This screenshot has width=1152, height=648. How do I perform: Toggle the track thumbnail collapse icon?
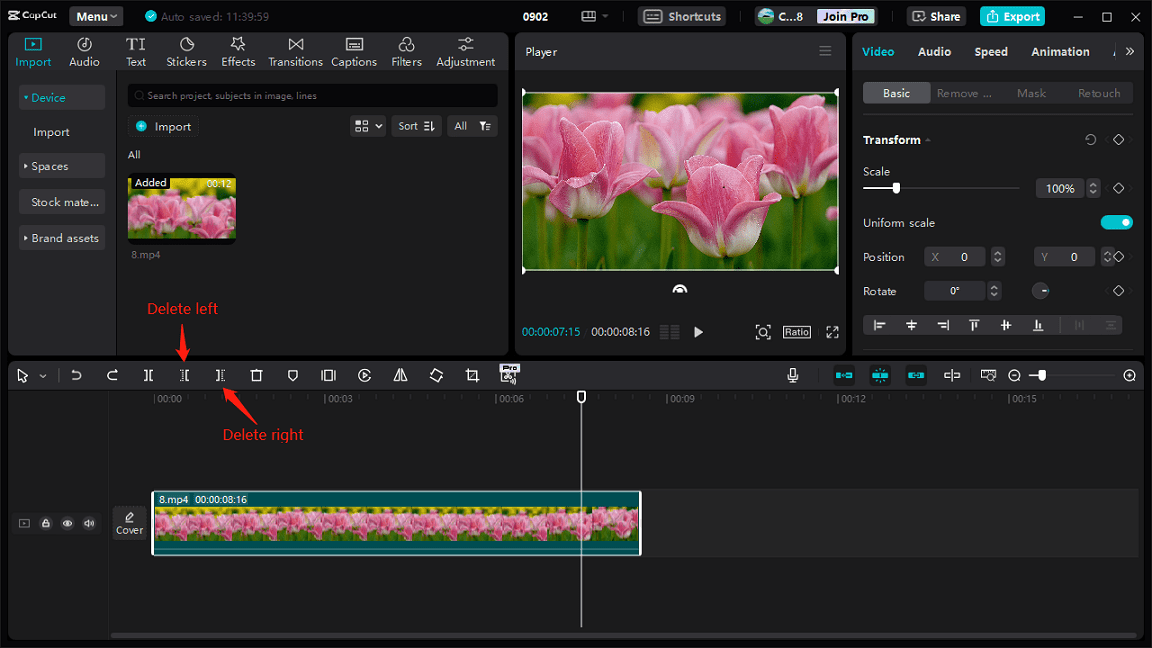24,523
